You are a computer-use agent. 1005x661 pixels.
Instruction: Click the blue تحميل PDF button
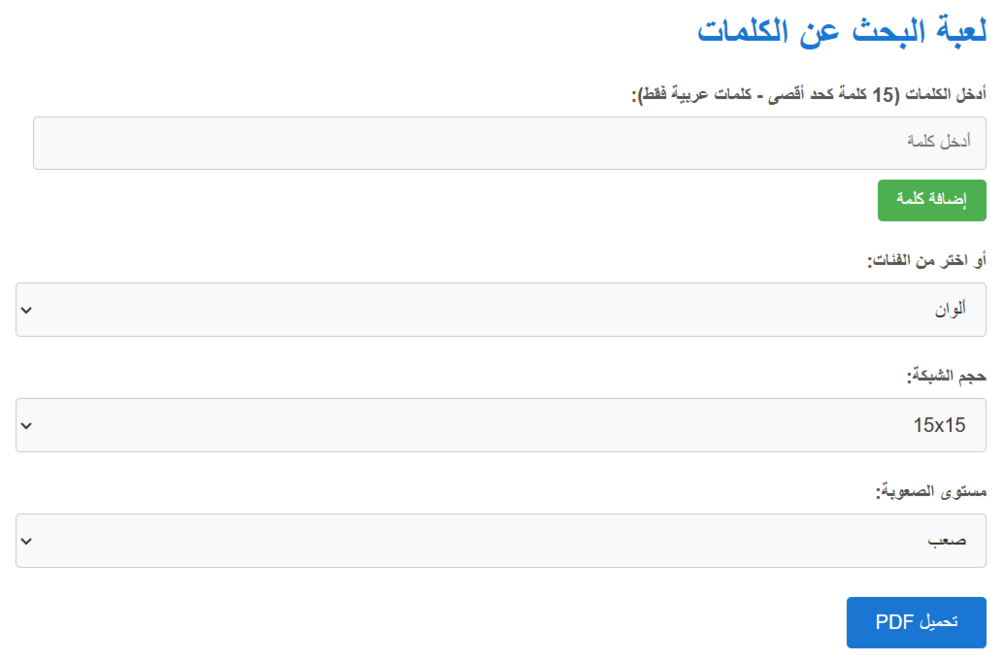pos(917,623)
